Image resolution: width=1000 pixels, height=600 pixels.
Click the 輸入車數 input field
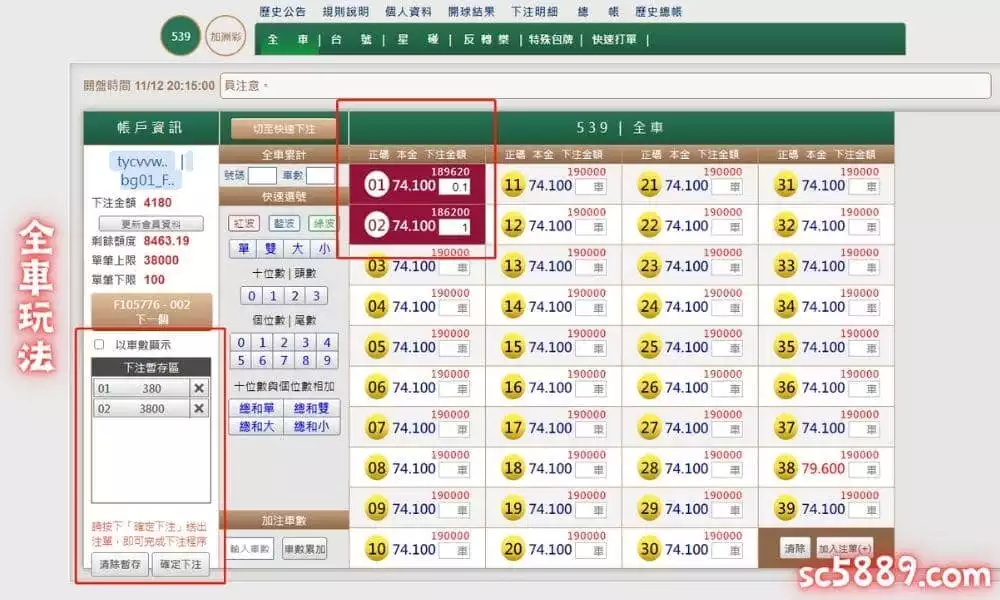tap(251, 549)
